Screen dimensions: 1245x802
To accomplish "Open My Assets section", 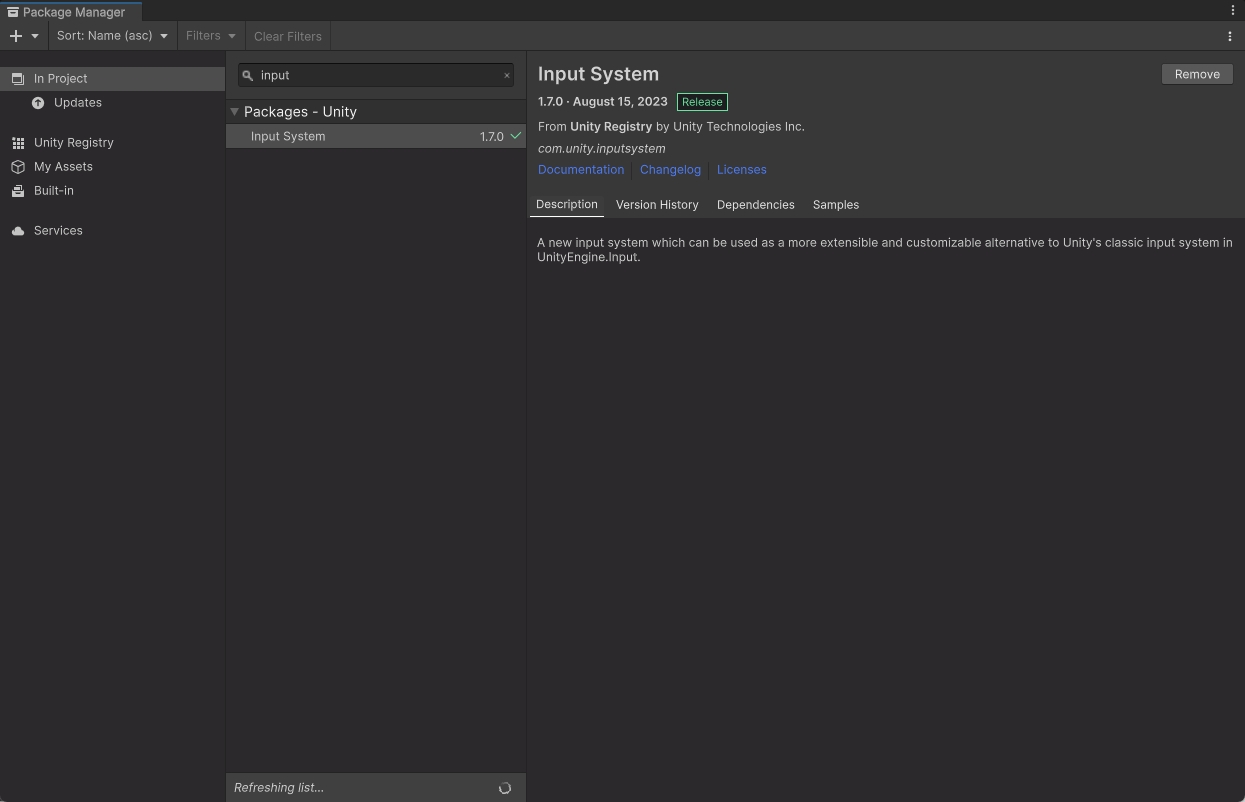I will coord(63,166).
